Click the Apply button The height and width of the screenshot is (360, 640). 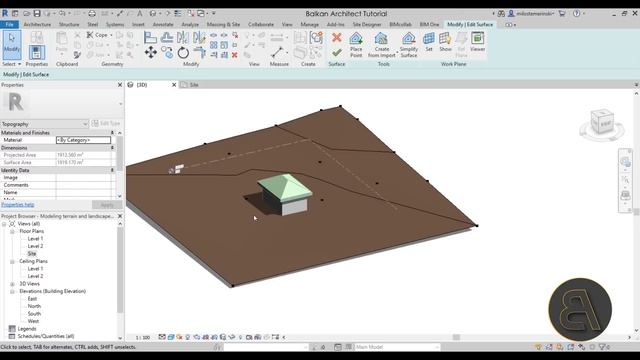pyautogui.click(x=107, y=204)
